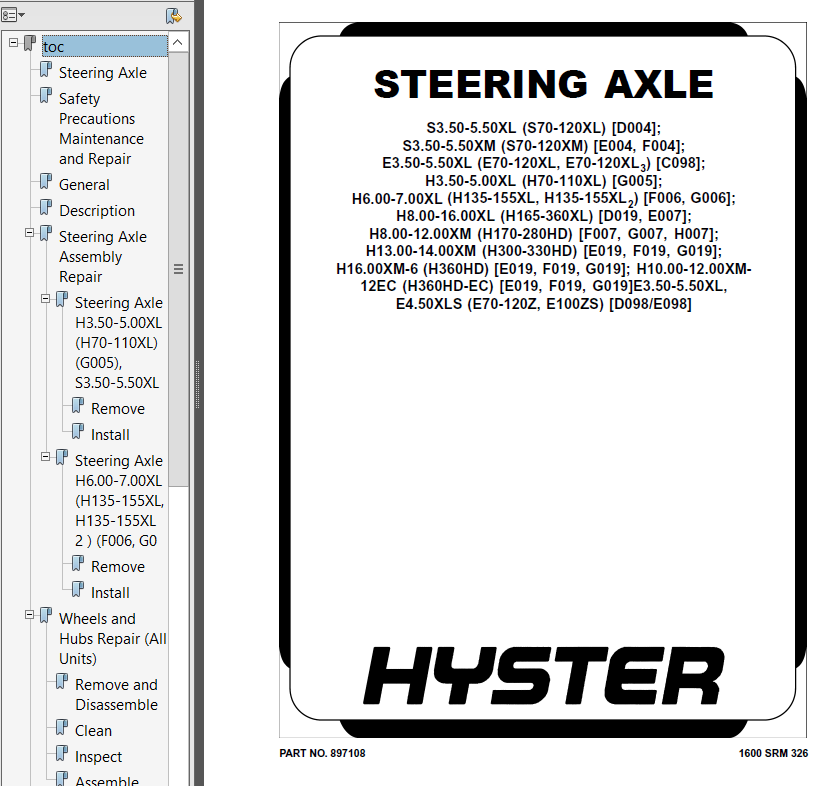
Task: Go to Safety Precautions Maintenance and Repair
Action: (101, 129)
